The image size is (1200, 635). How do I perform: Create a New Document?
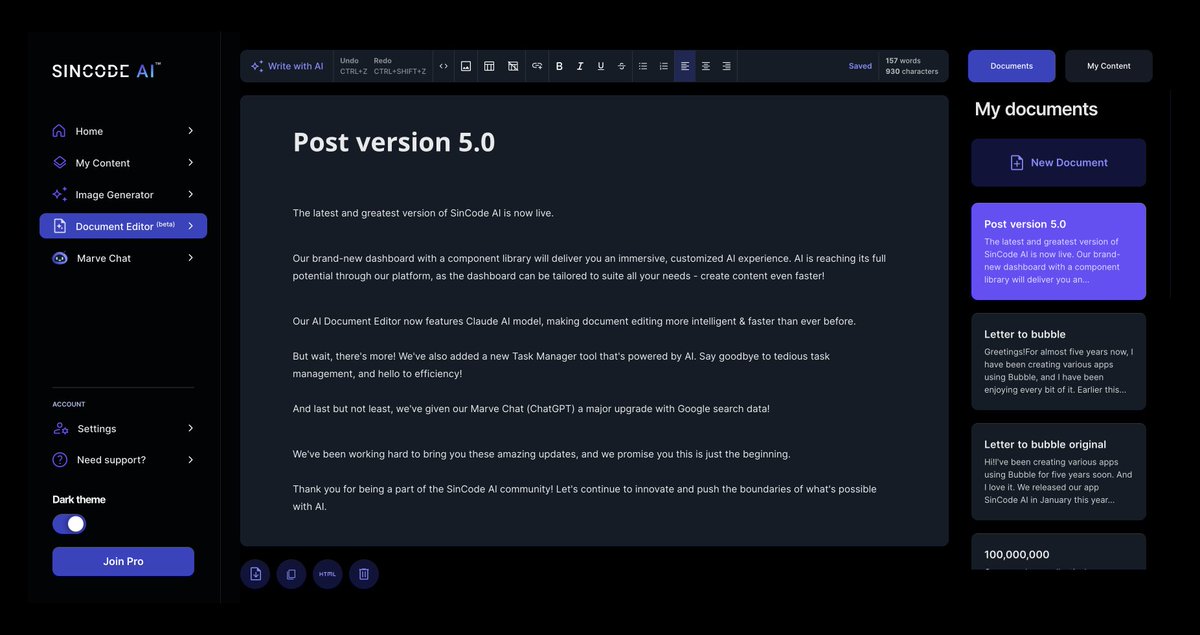click(1058, 162)
